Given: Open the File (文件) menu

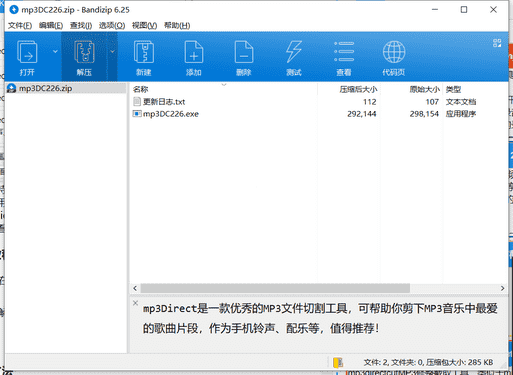Looking at the screenshot, I should [x=20, y=25].
